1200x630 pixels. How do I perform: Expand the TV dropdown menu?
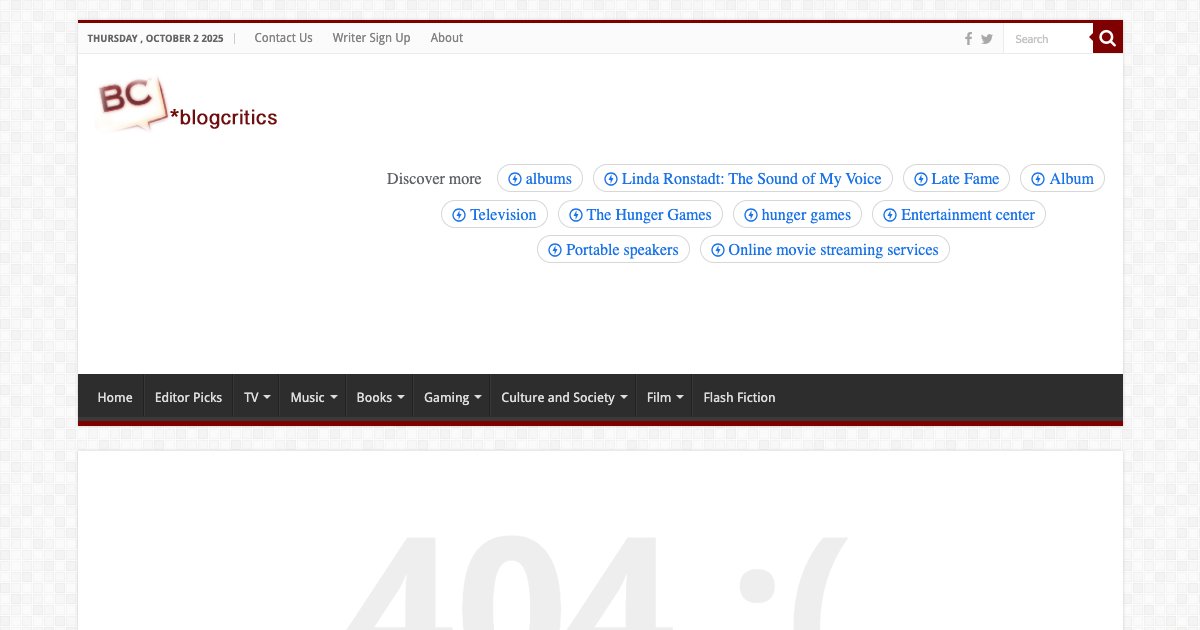[256, 397]
